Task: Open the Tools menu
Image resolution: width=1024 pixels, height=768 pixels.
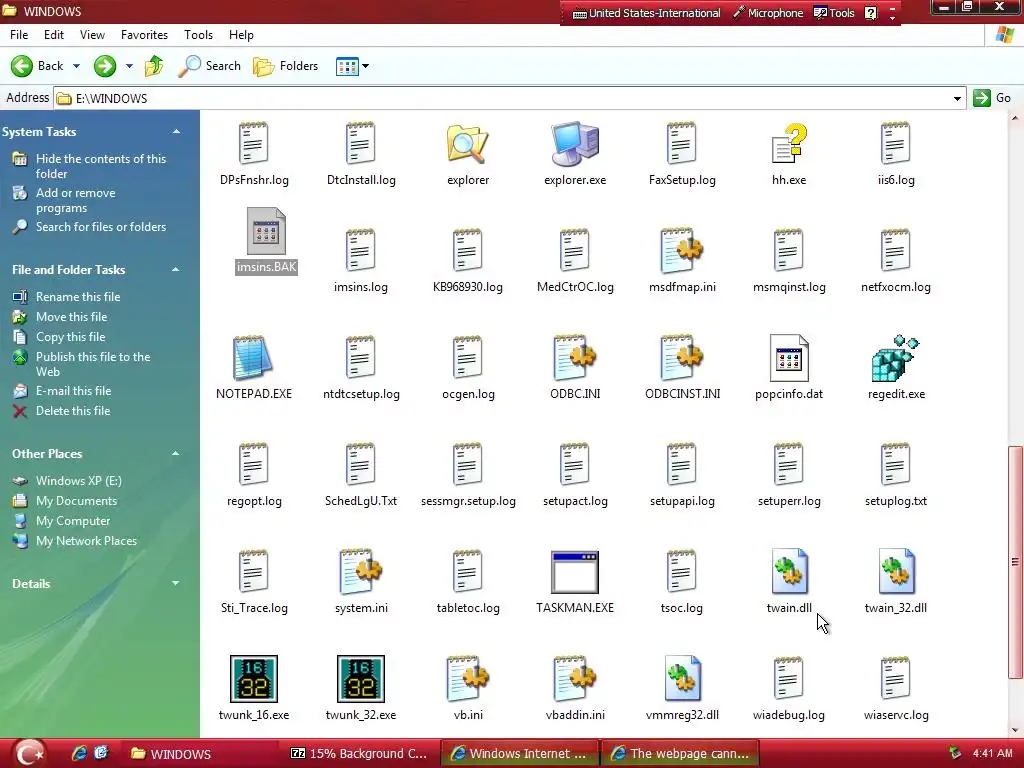Action: [199, 35]
